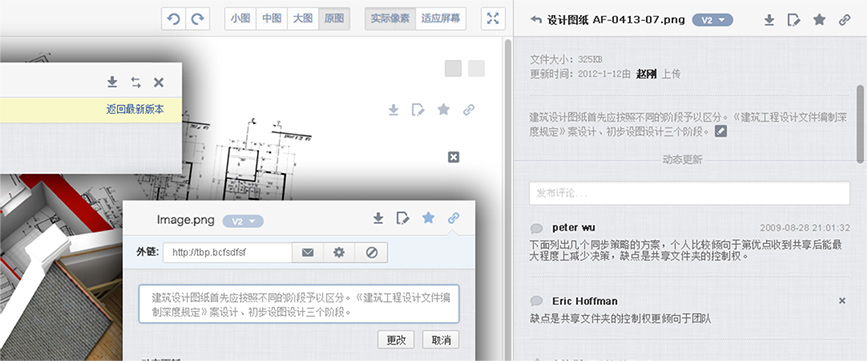This screenshot has width=867, height=361.
Task: Select 小图 small image size
Action: point(241,18)
